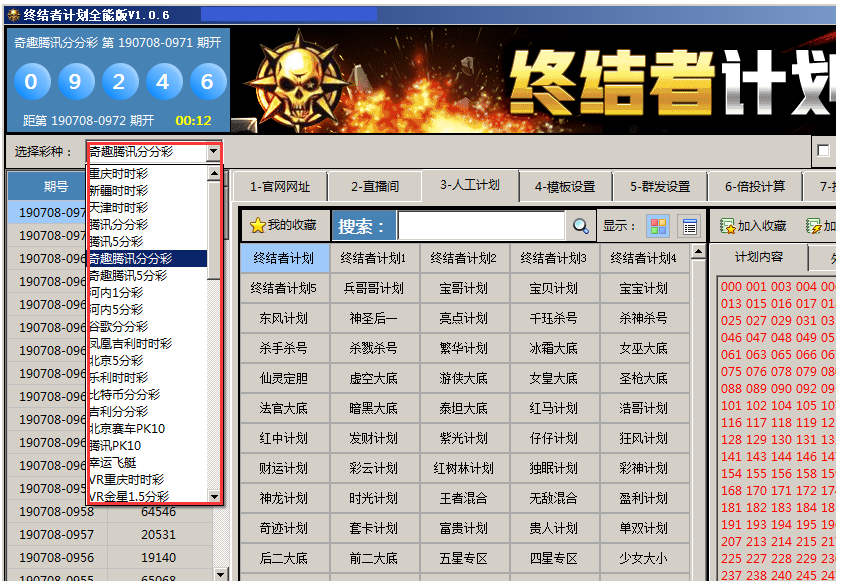Switch to list display view icon
This screenshot has width=842, height=586.
(689, 226)
